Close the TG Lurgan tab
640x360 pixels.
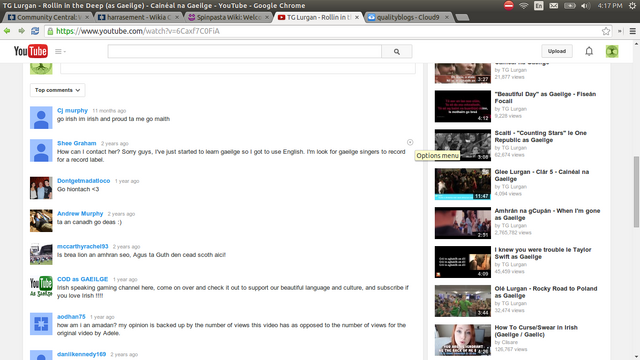click(357, 17)
